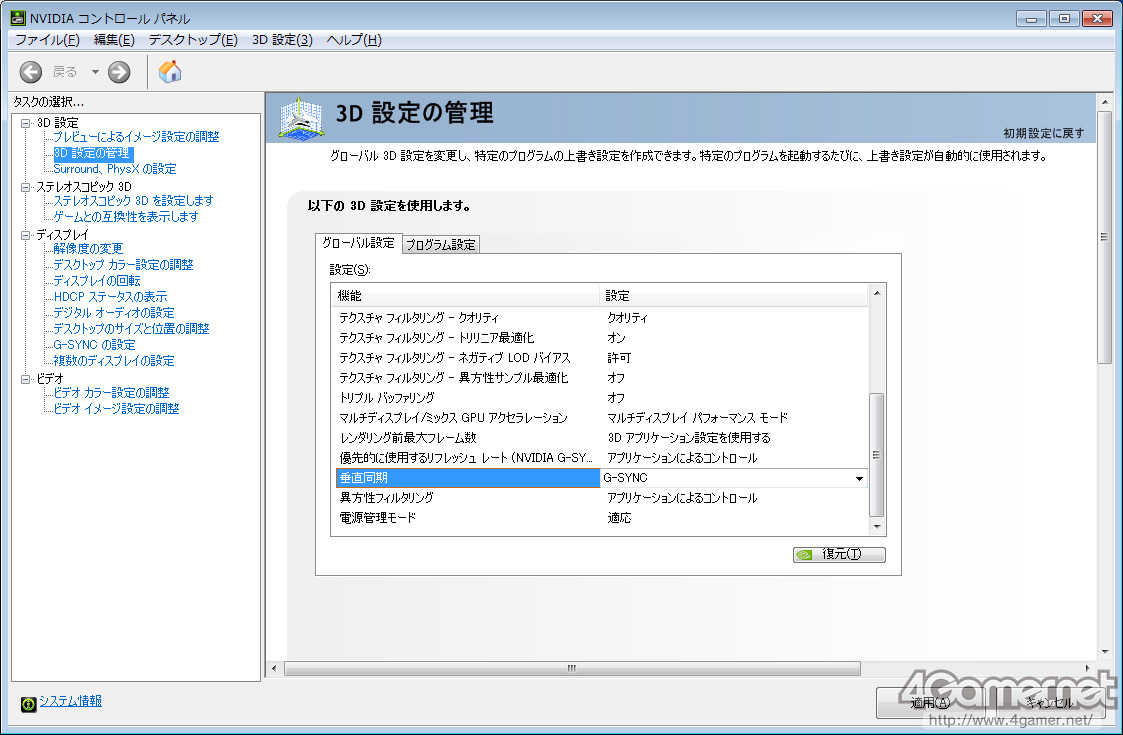Select the 電源管理モード row

[602, 518]
